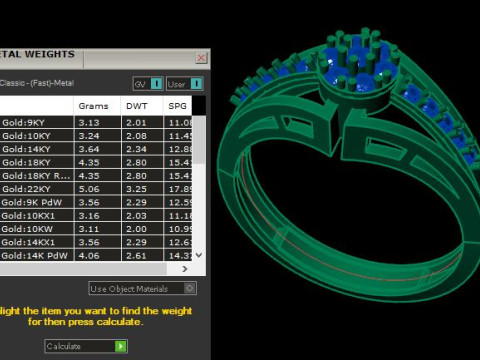Screen dimensions: 480x360
Task: Select the Gold:22KY row
Action: [96, 189]
